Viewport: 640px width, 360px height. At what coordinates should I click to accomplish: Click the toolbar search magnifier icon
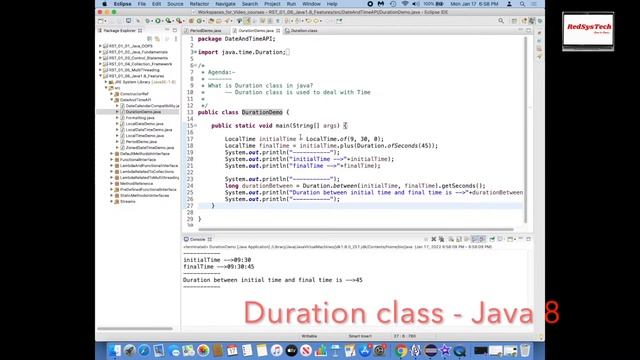pyautogui.click(x=501, y=21)
